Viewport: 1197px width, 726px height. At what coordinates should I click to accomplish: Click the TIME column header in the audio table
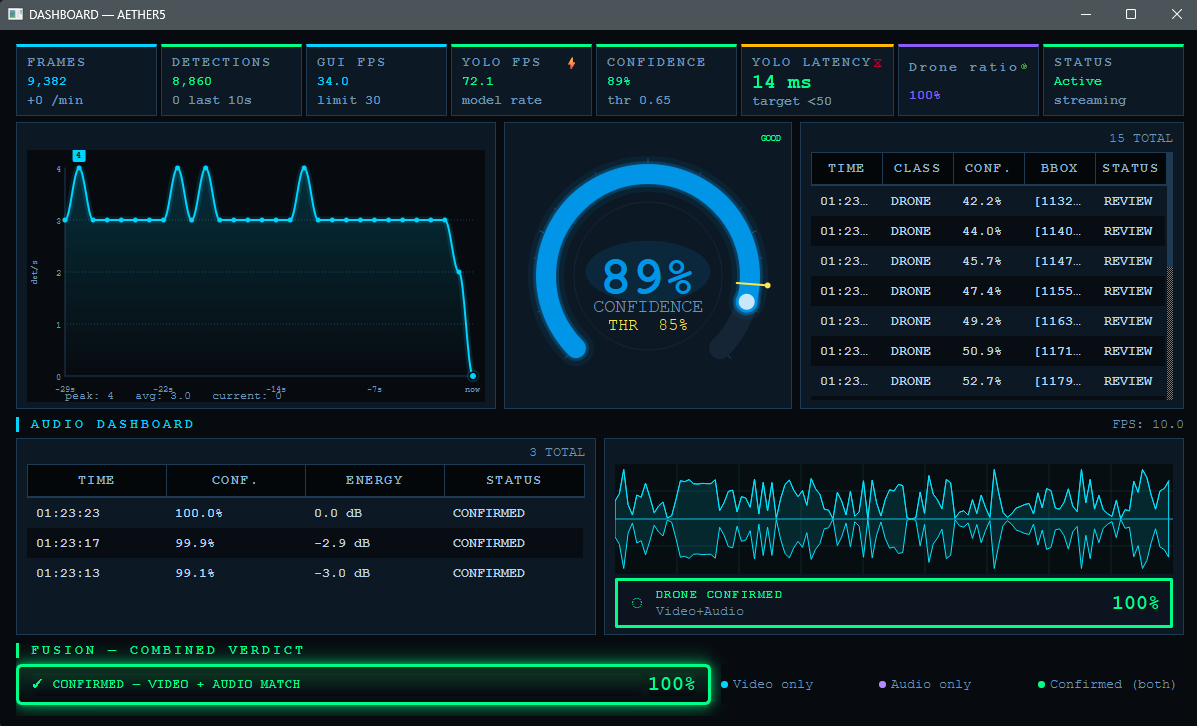(96, 480)
